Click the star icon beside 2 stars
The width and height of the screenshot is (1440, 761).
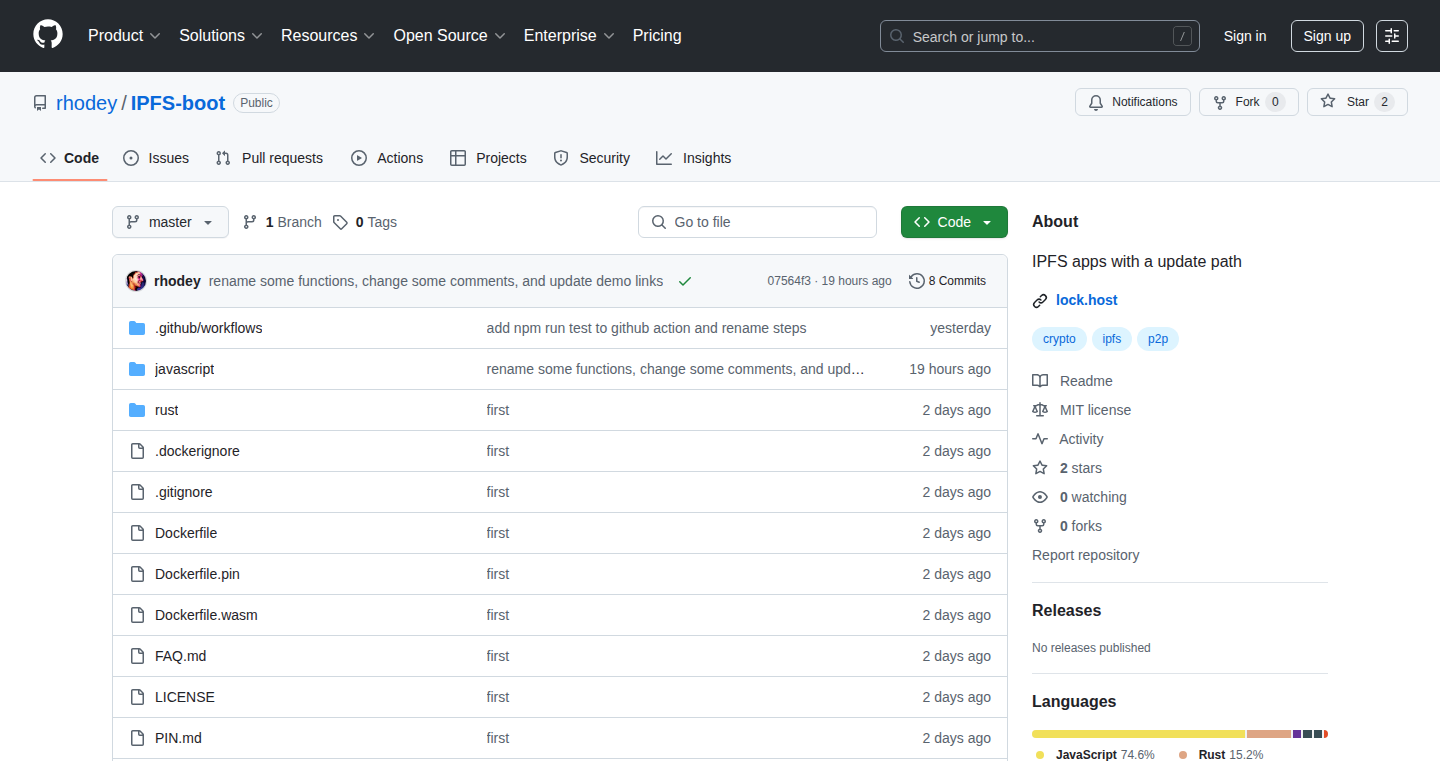pos(1040,468)
